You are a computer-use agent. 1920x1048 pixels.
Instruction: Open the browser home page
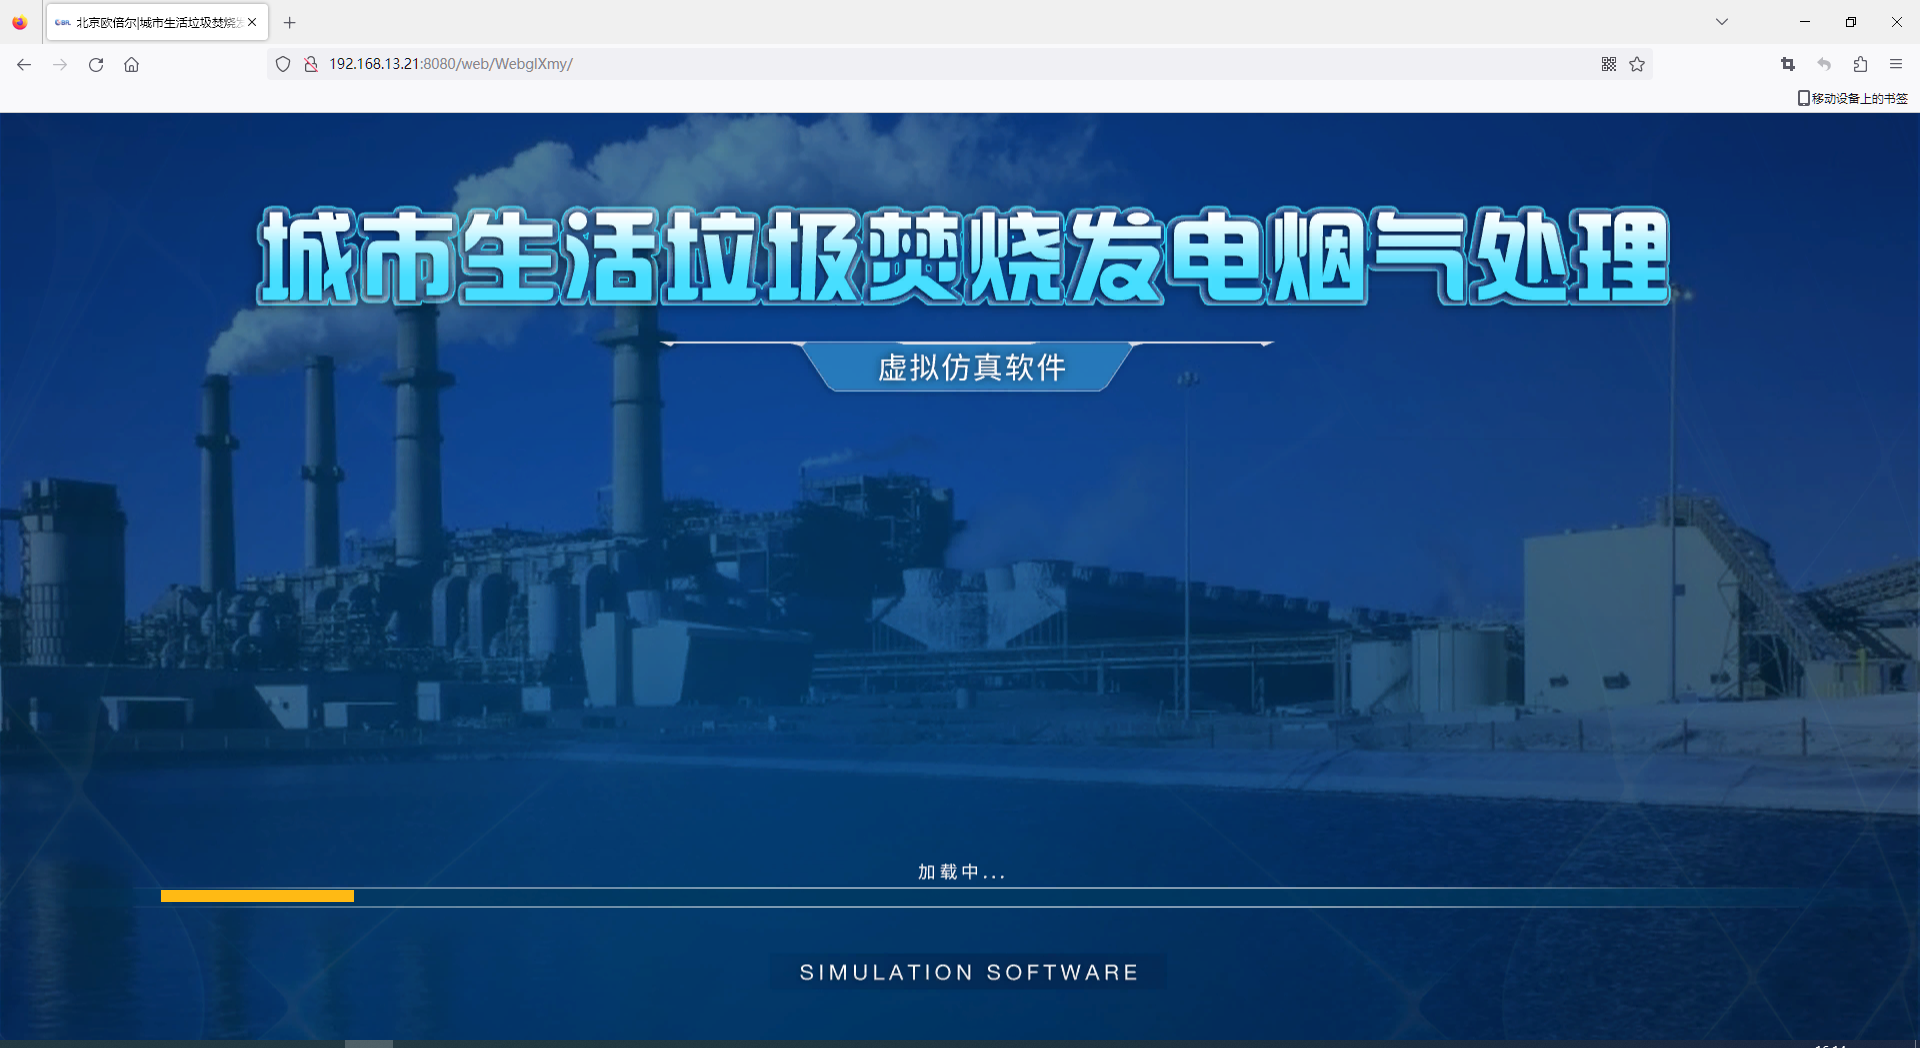point(131,64)
